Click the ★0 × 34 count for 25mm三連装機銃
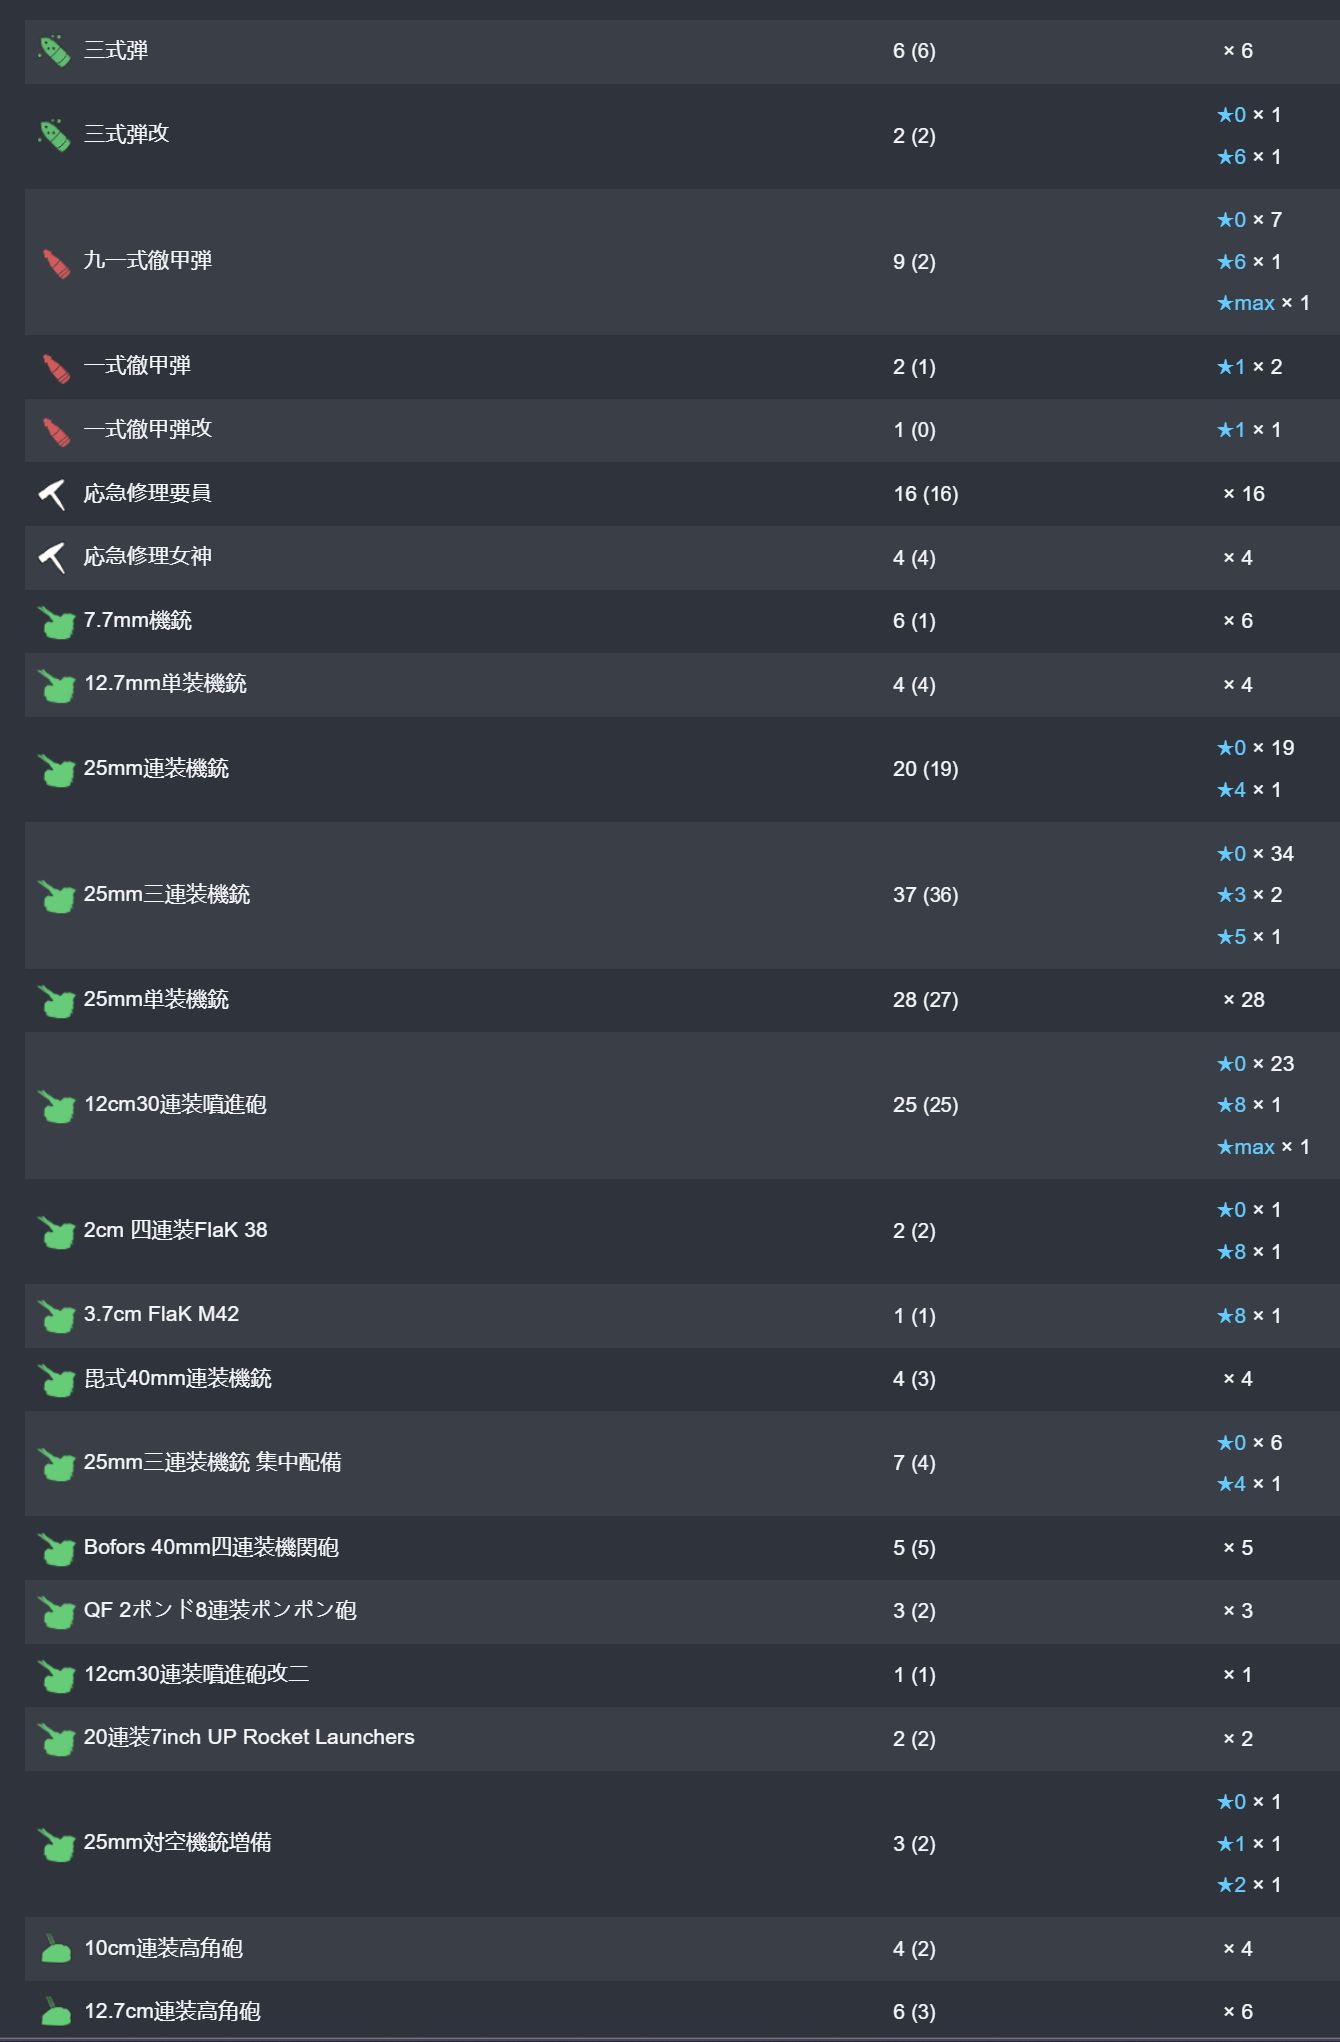The height and width of the screenshot is (2042, 1340). pyautogui.click(x=1255, y=854)
